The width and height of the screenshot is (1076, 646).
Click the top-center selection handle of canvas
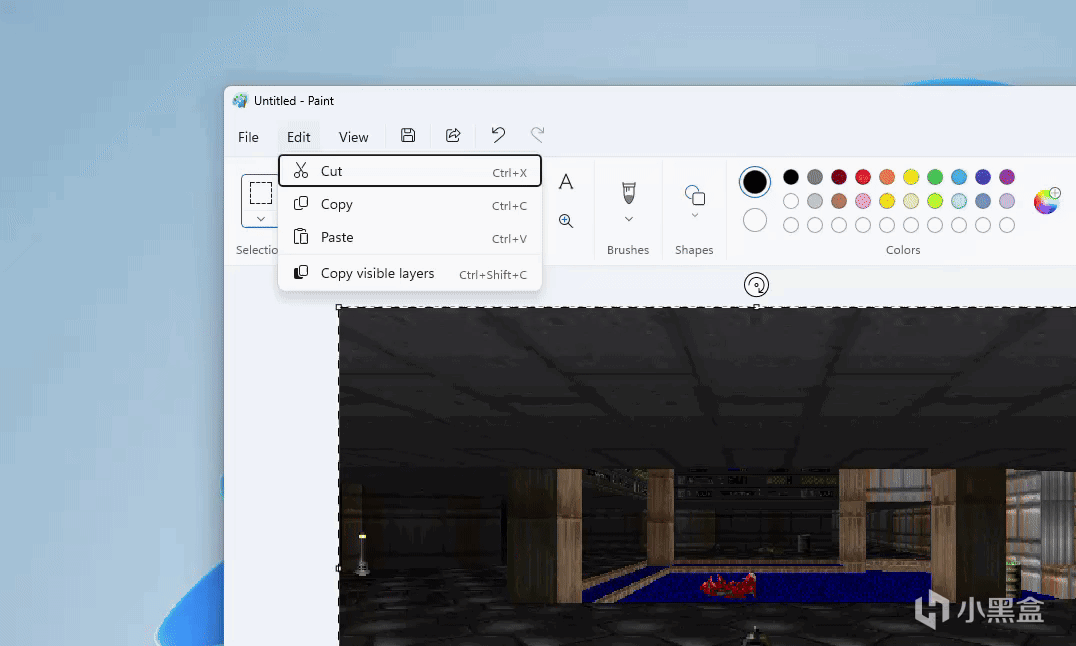pyautogui.click(x=756, y=307)
